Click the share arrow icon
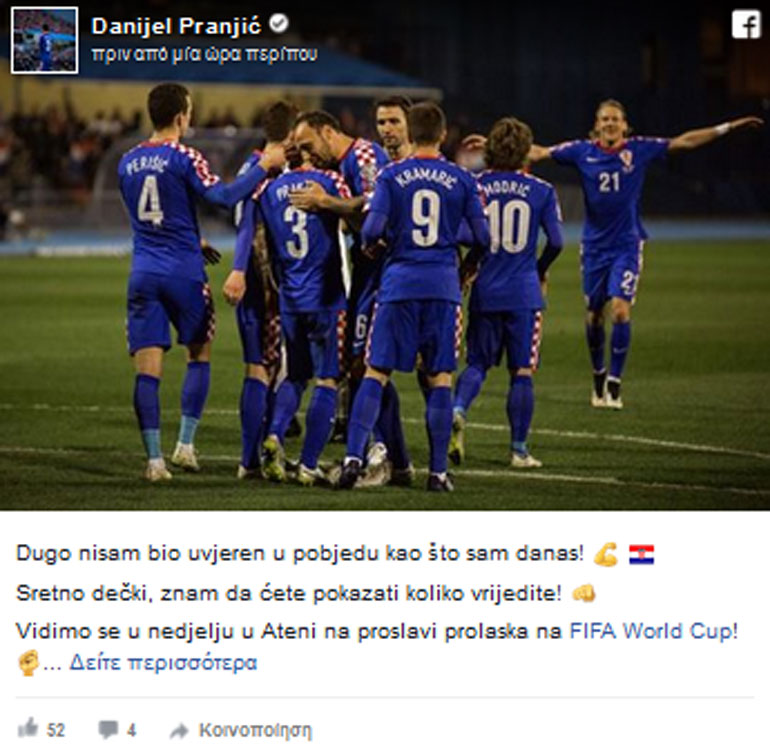 pos(179,731)
